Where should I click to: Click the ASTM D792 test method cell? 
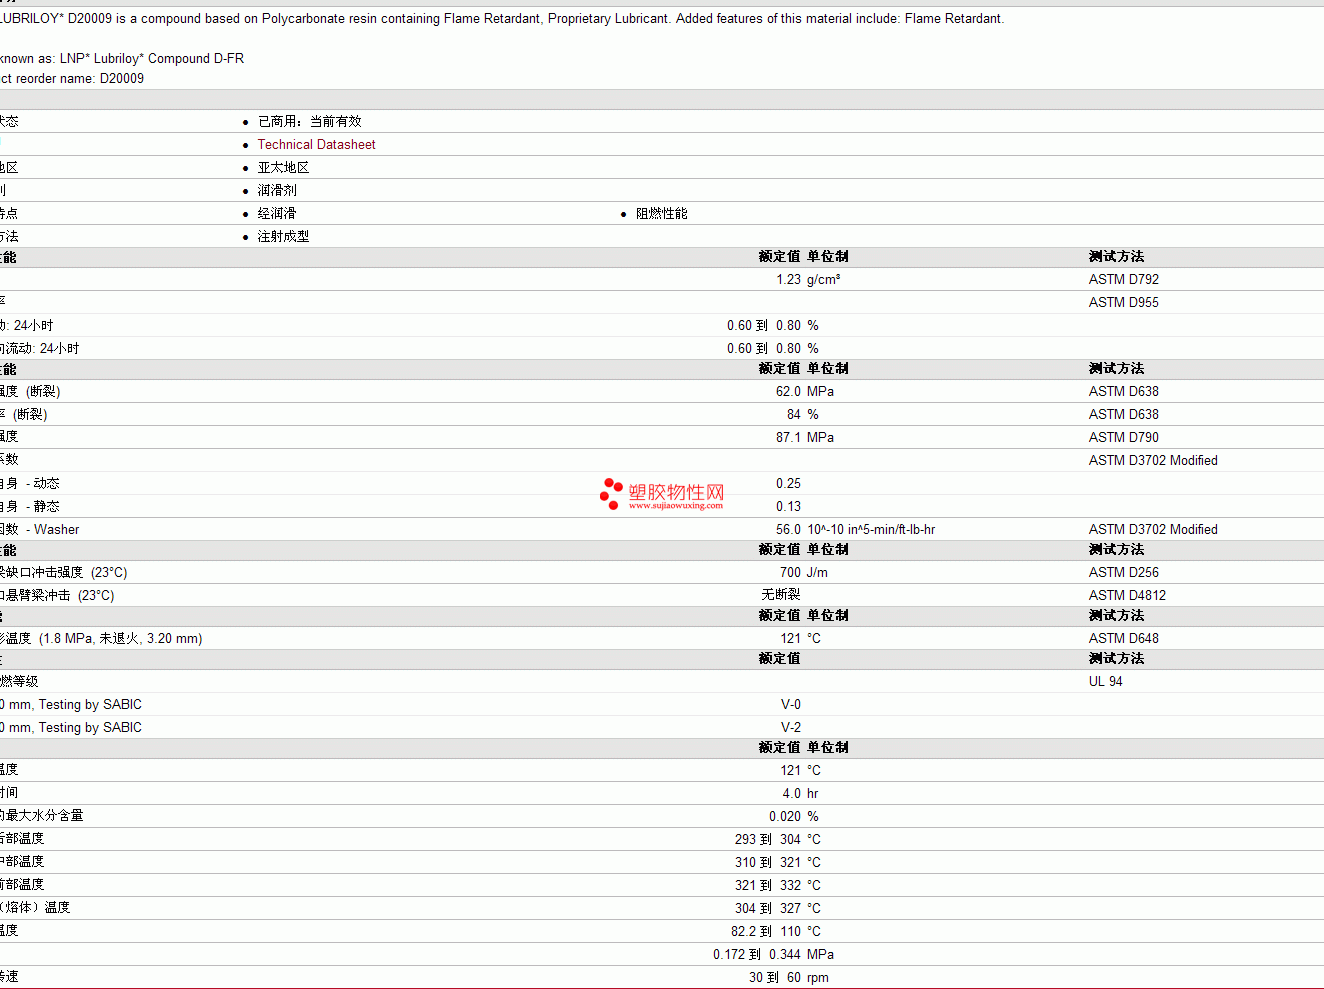click(x=1124, y=279)
